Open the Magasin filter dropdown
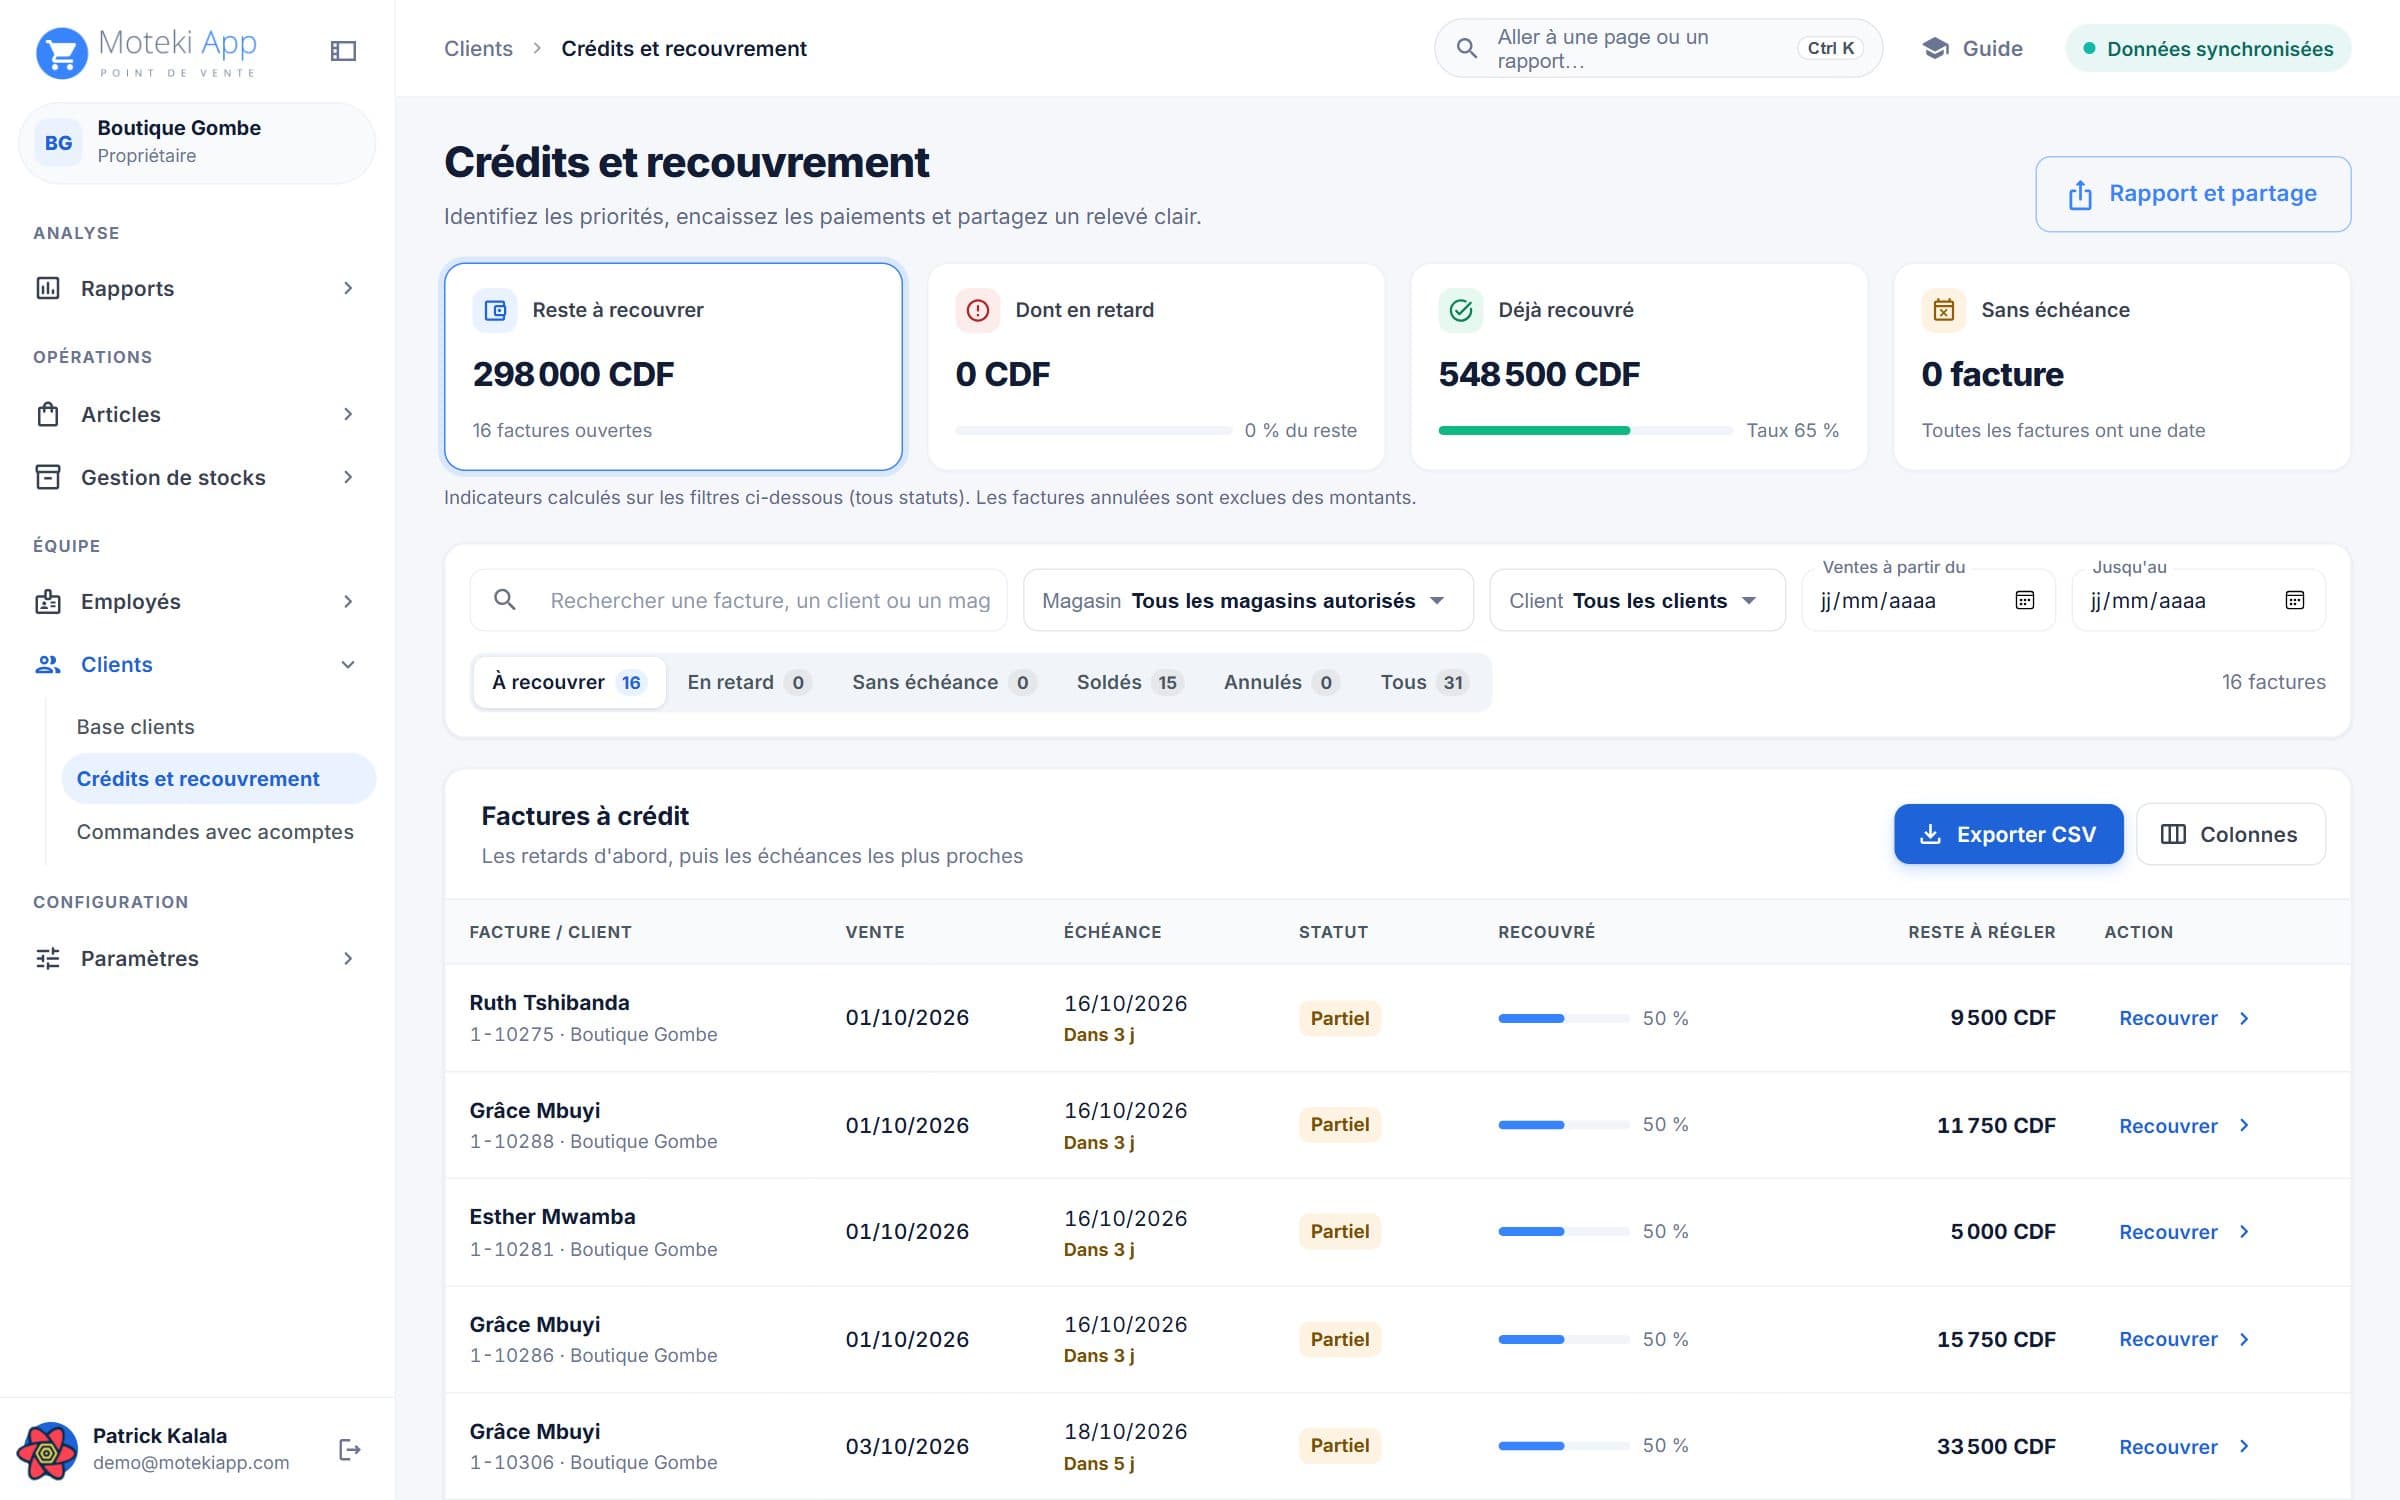Image resolution: width=2400 pixels, height=1500 pixels. tap(1248, 600)
